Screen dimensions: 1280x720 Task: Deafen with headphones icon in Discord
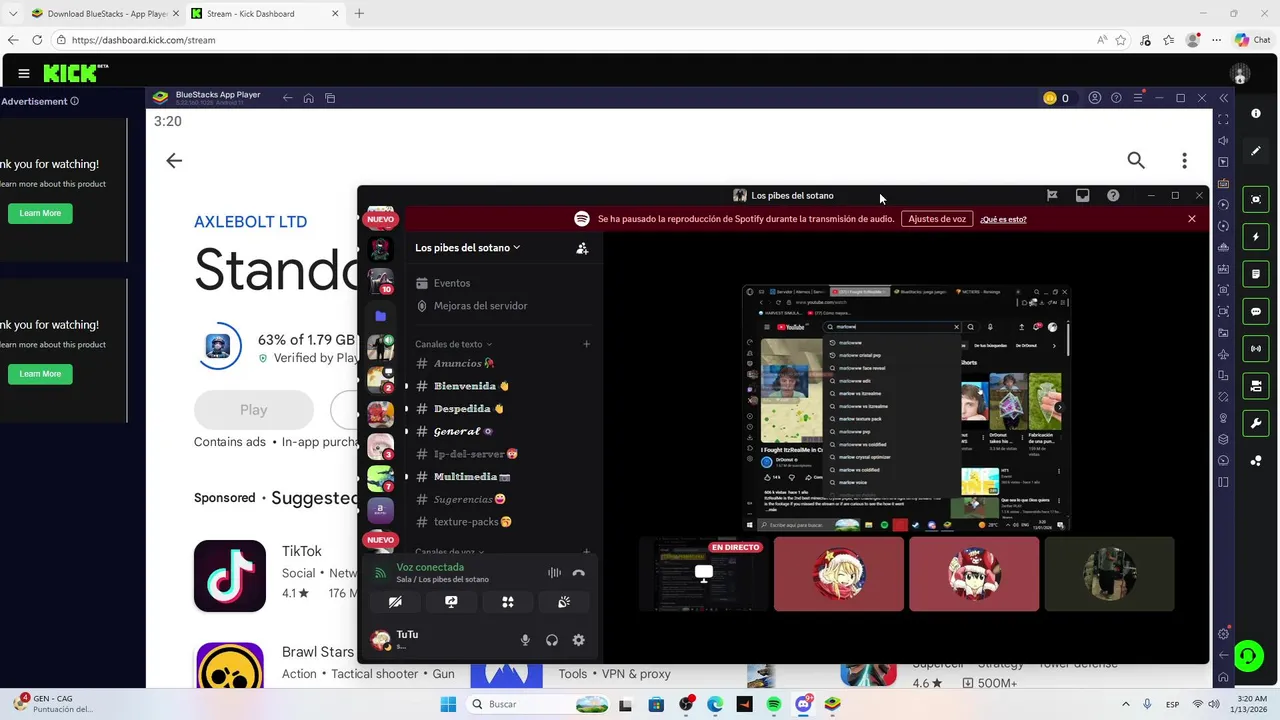point(551,640)
